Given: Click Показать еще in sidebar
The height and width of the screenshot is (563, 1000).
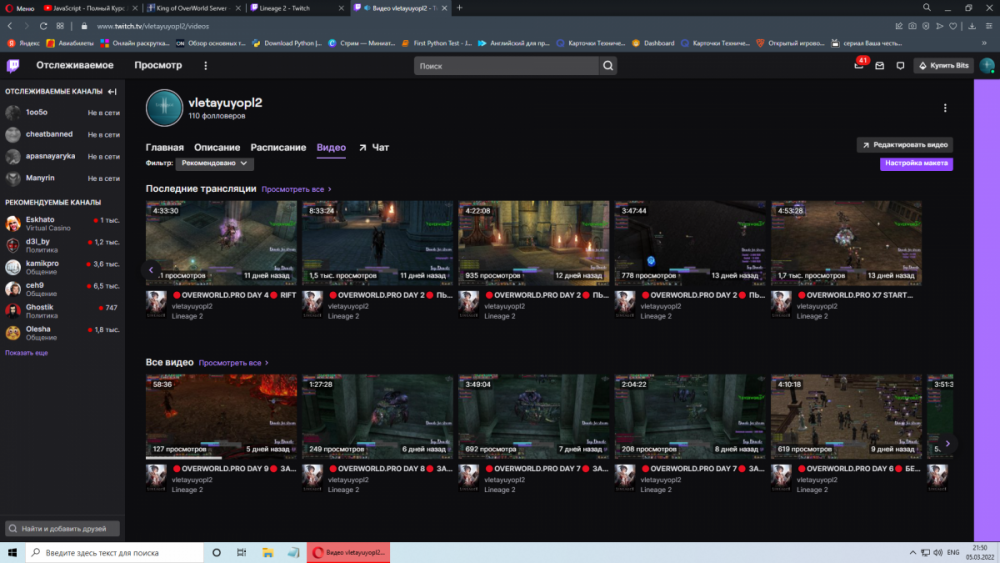Looking at the screenshot, I should (26, 353).
